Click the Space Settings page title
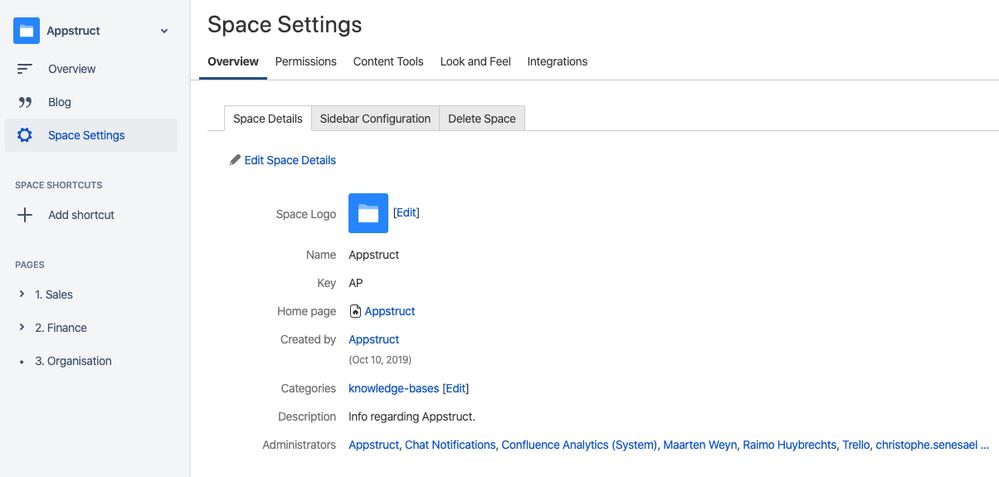This screenshot has width=999, height=477. (285, 25)
